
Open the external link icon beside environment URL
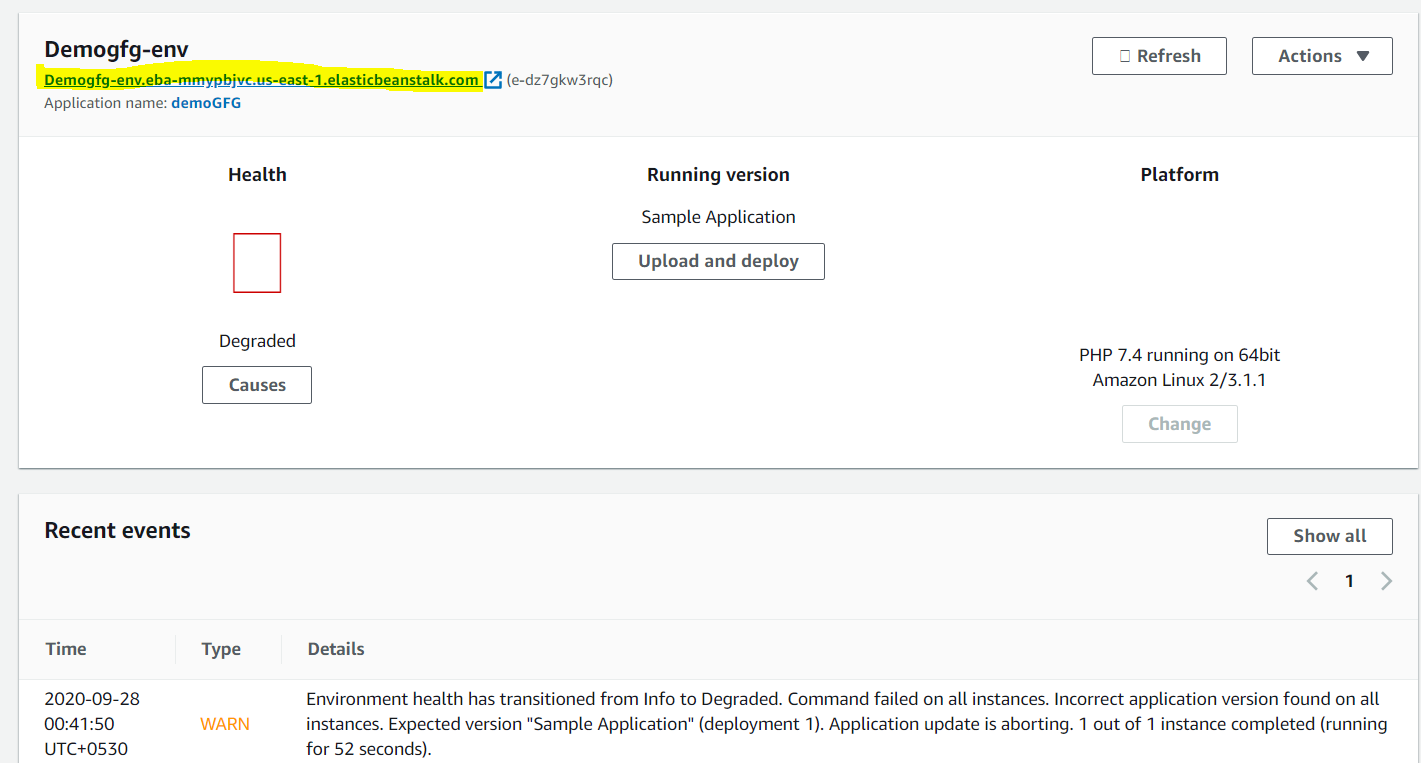pos(493,80)
